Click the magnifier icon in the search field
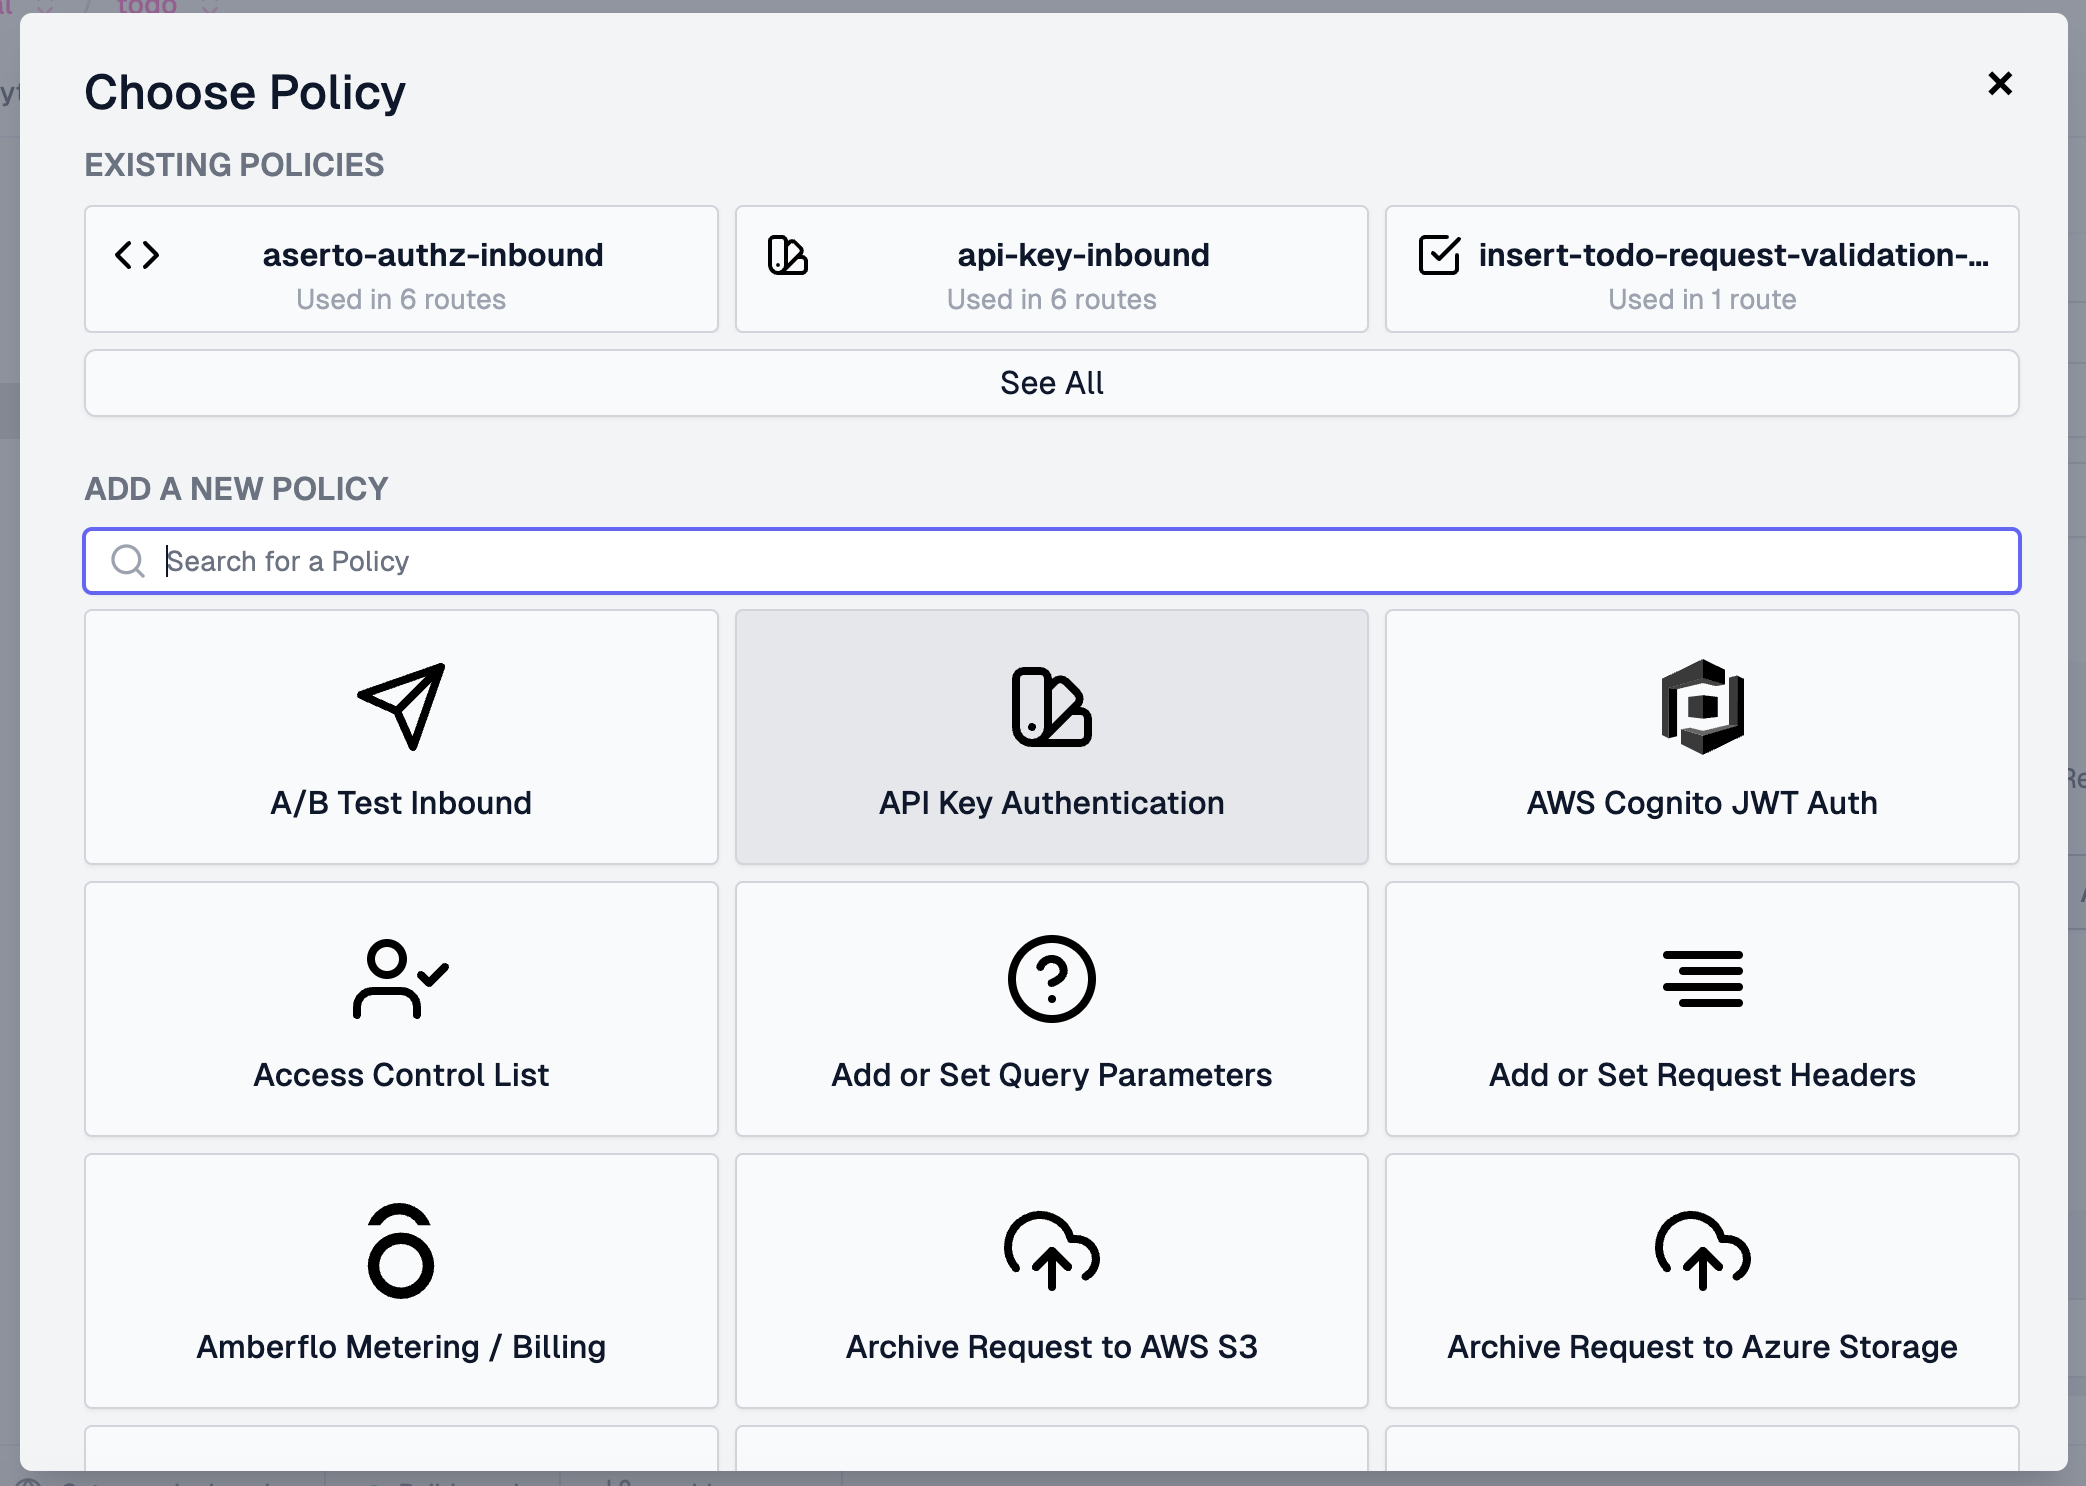 pos(128,561)
